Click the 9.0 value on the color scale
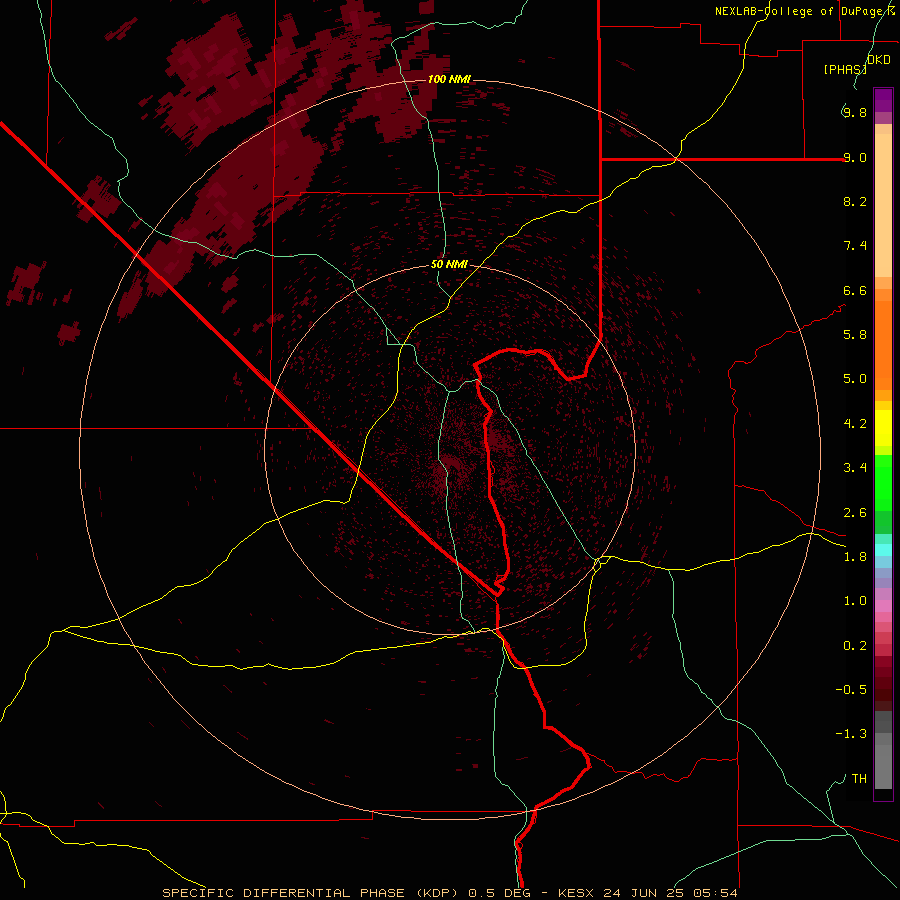The image size is (900, 900). [855, 157]
